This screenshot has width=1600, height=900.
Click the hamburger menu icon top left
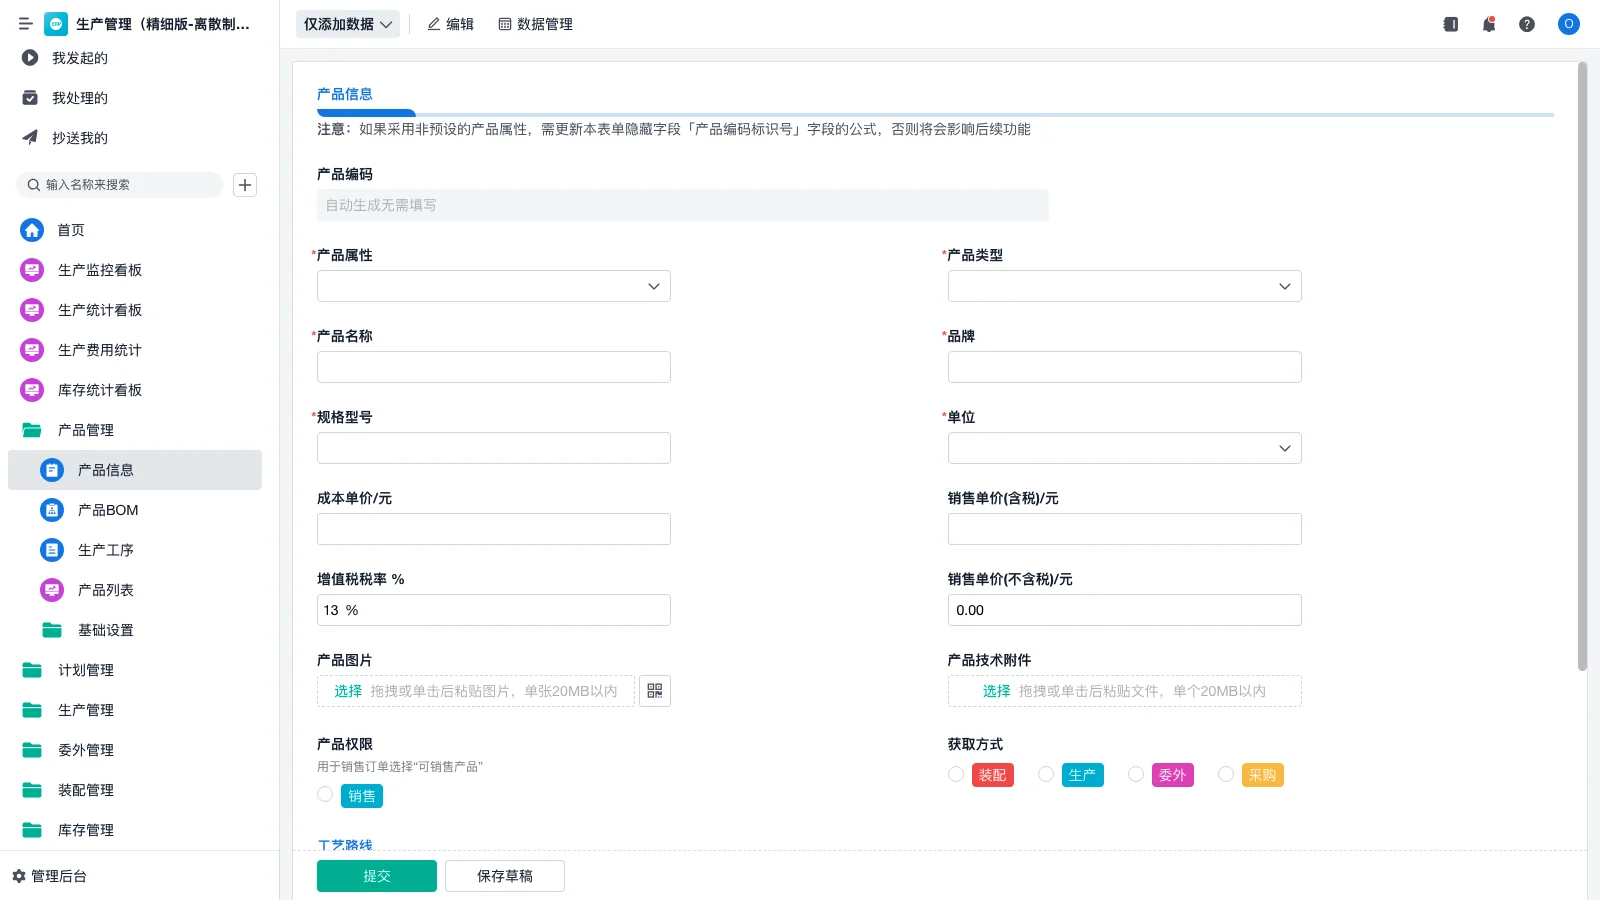pos(26,24)
